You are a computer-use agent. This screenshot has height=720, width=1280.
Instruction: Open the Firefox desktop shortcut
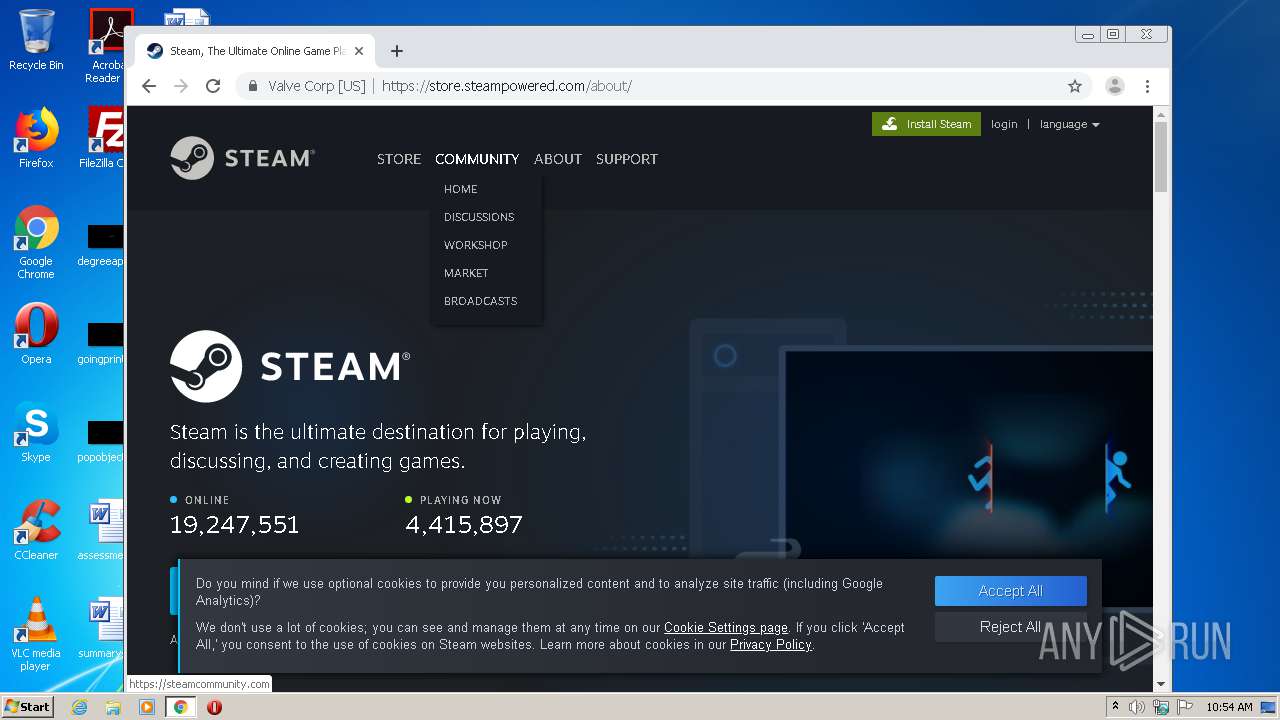tap(36, 138)
